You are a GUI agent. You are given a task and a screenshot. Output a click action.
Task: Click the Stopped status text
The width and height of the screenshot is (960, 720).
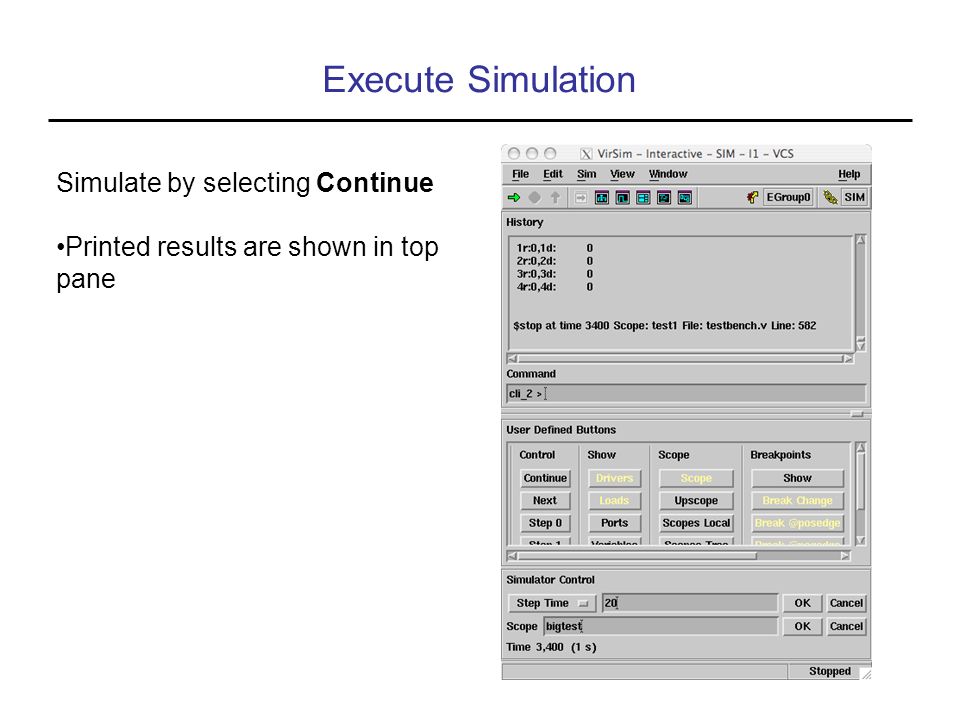pyautogui.click(x=830, y=672)
